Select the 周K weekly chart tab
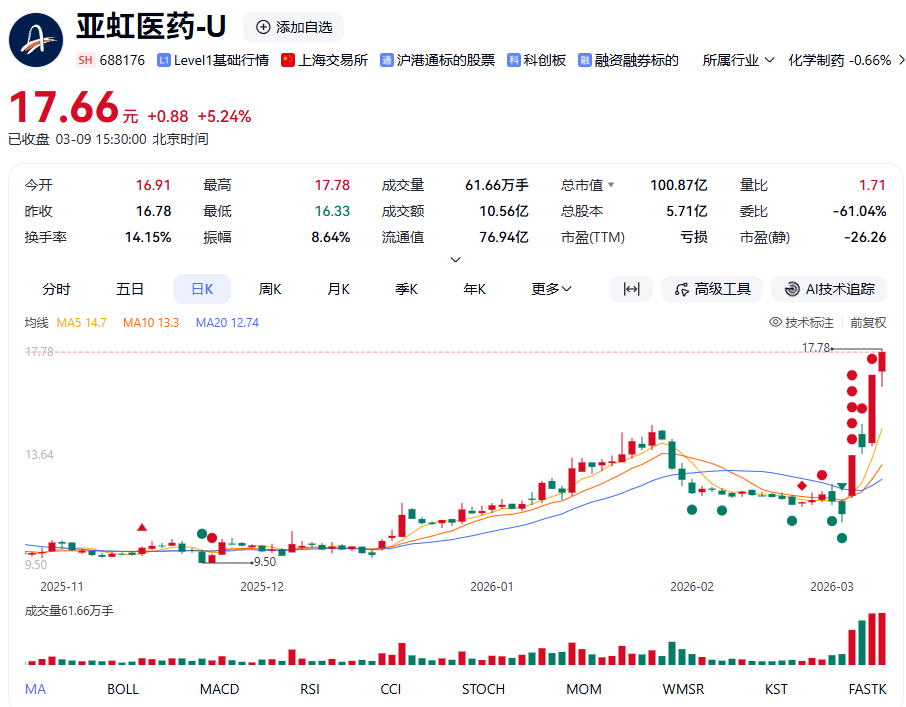Viewport: 906px width, 707px height. (x=270, y=289)
